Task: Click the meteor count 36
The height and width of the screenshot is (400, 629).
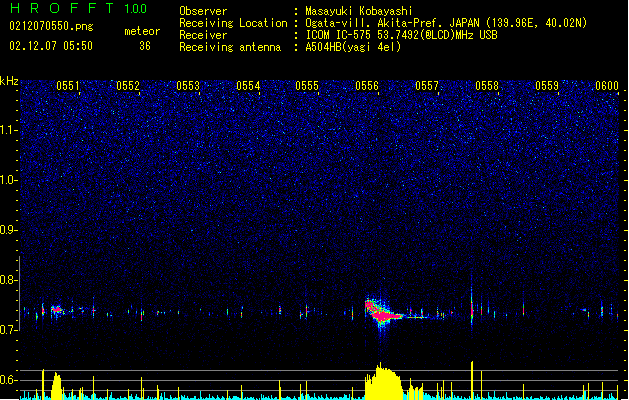Action: tap(145, 46)
